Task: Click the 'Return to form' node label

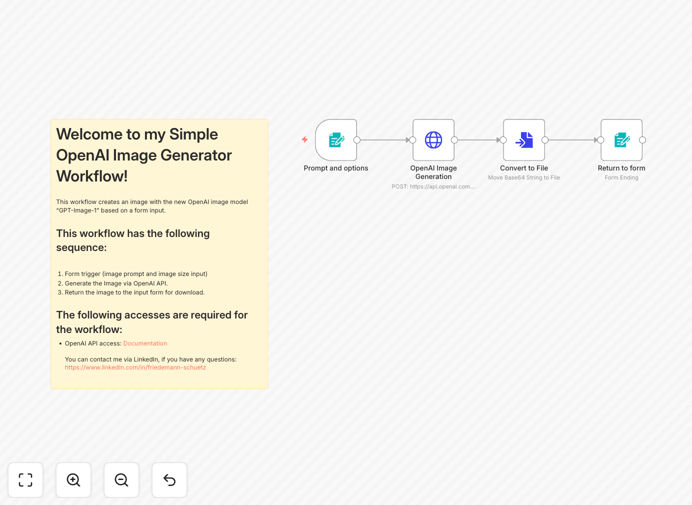Action: point(621,168)
